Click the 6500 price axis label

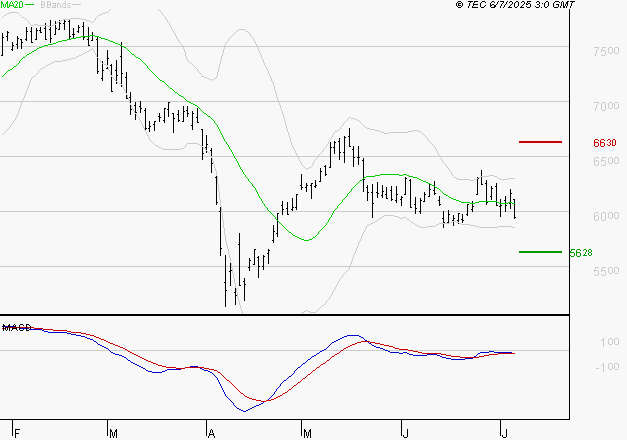click(606, 161)
